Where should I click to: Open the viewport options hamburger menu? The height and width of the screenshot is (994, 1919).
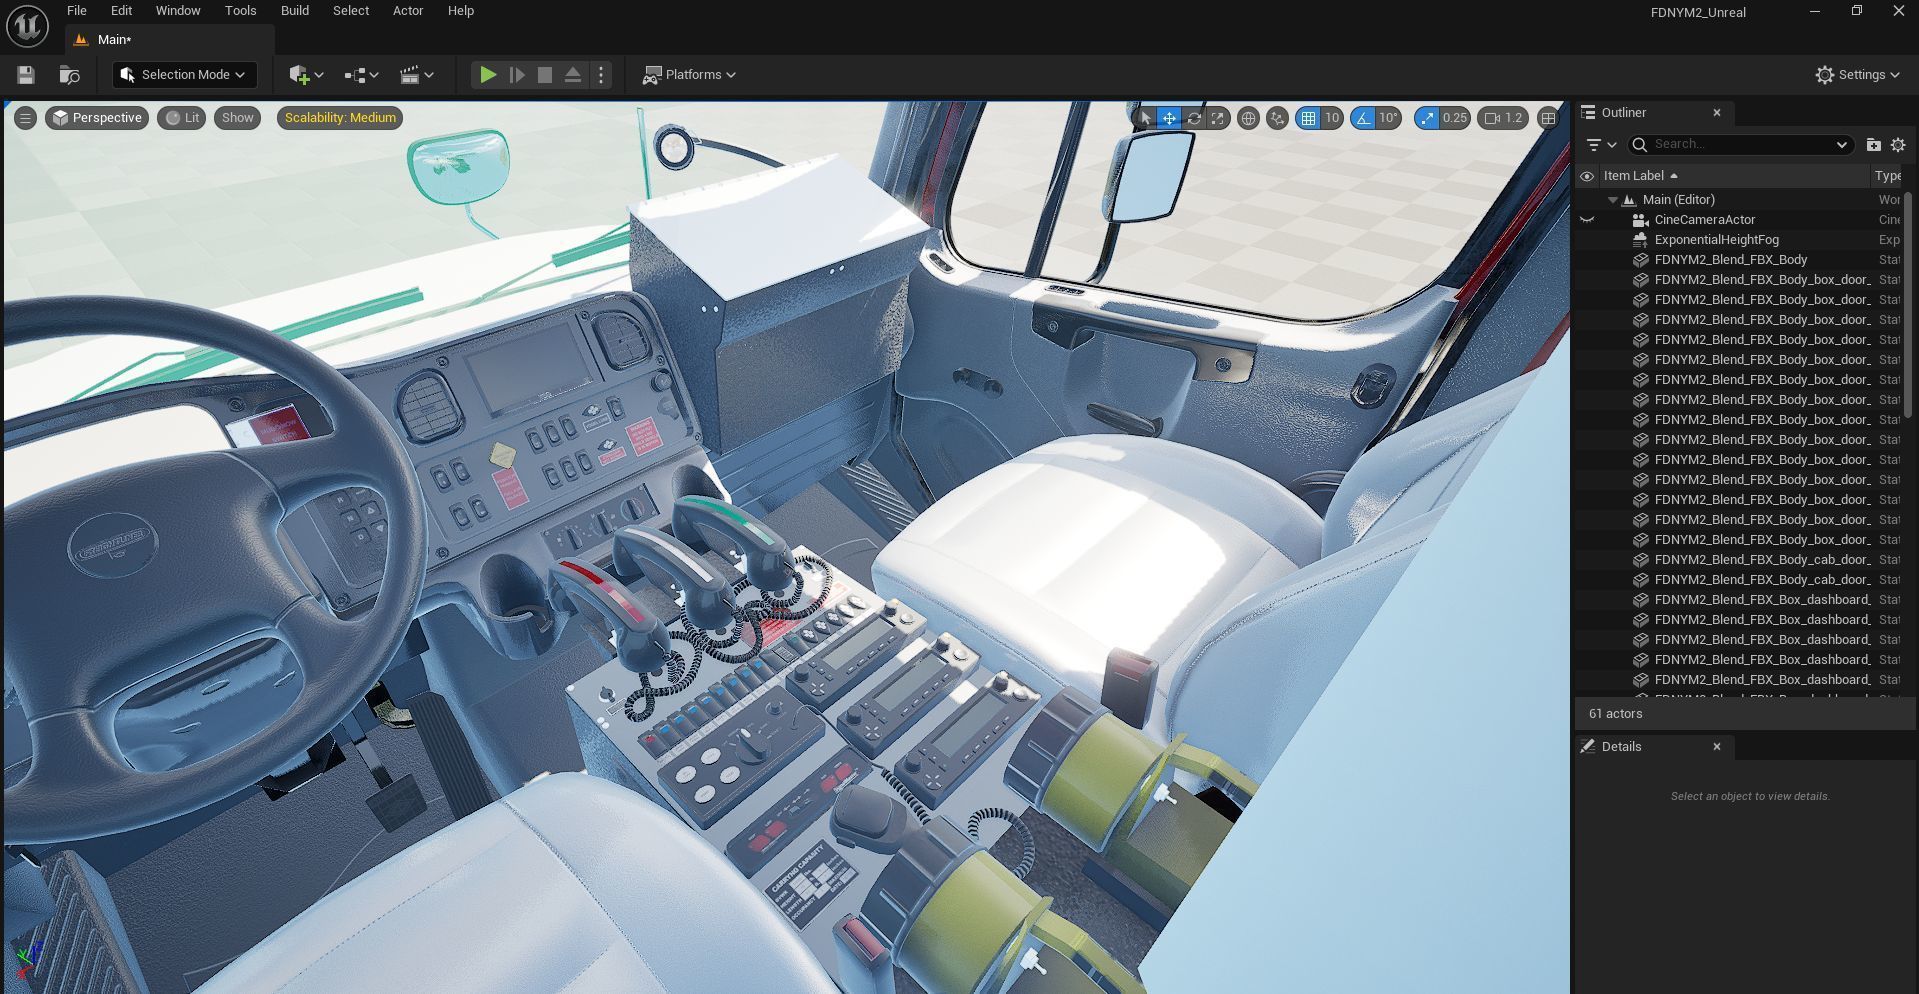click(x=26, y=118)
